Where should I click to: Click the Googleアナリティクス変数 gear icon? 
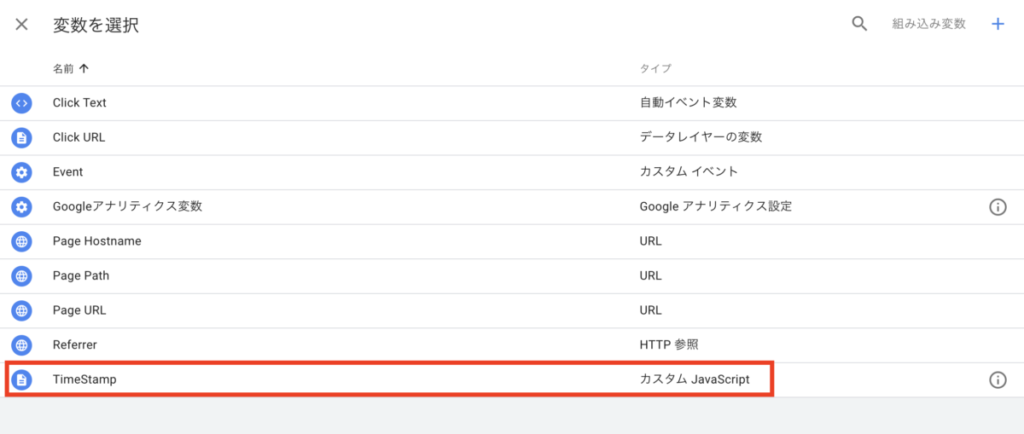22,207
